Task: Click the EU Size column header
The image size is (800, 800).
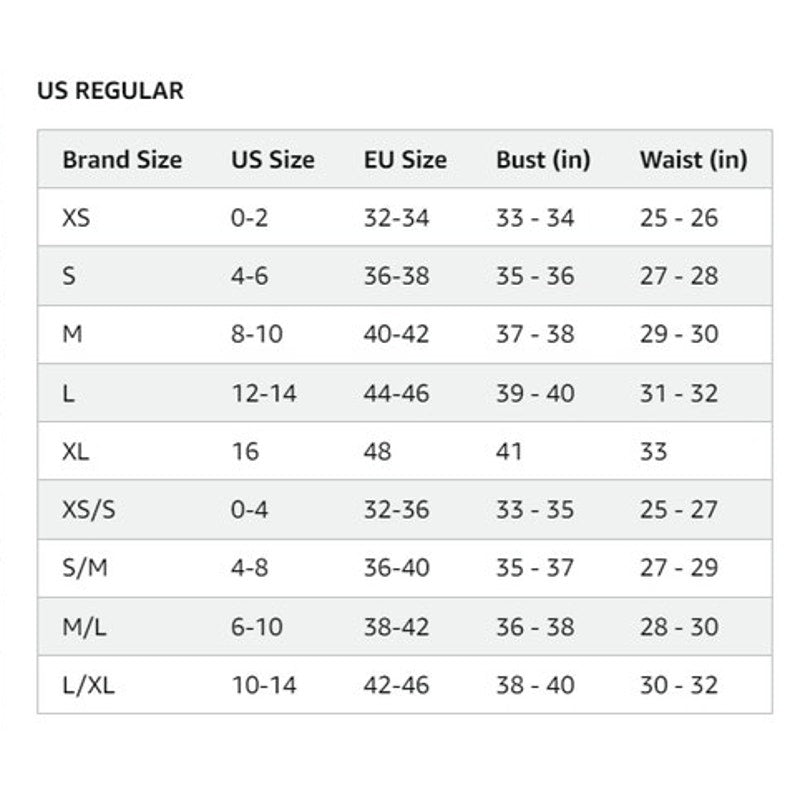Action: [405, 159]
